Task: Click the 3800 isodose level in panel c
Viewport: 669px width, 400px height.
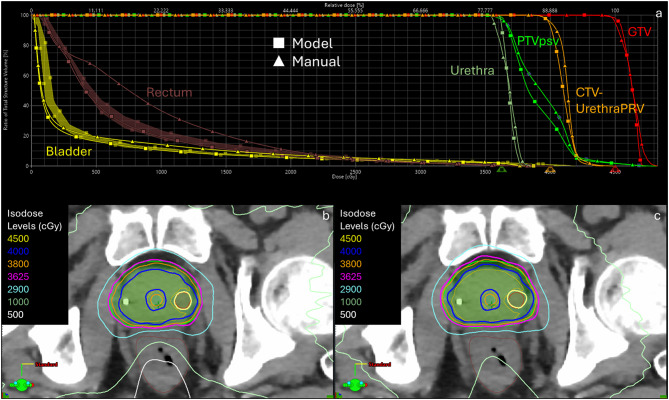Action: click(351, 264)
